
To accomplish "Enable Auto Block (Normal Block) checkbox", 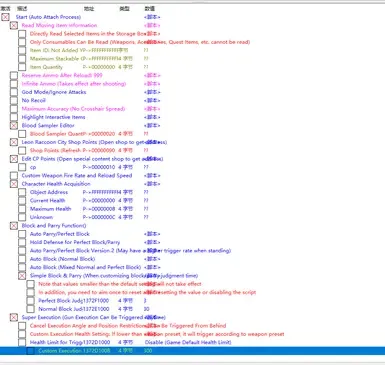I will pyautogui.click(x=22, y=259).
